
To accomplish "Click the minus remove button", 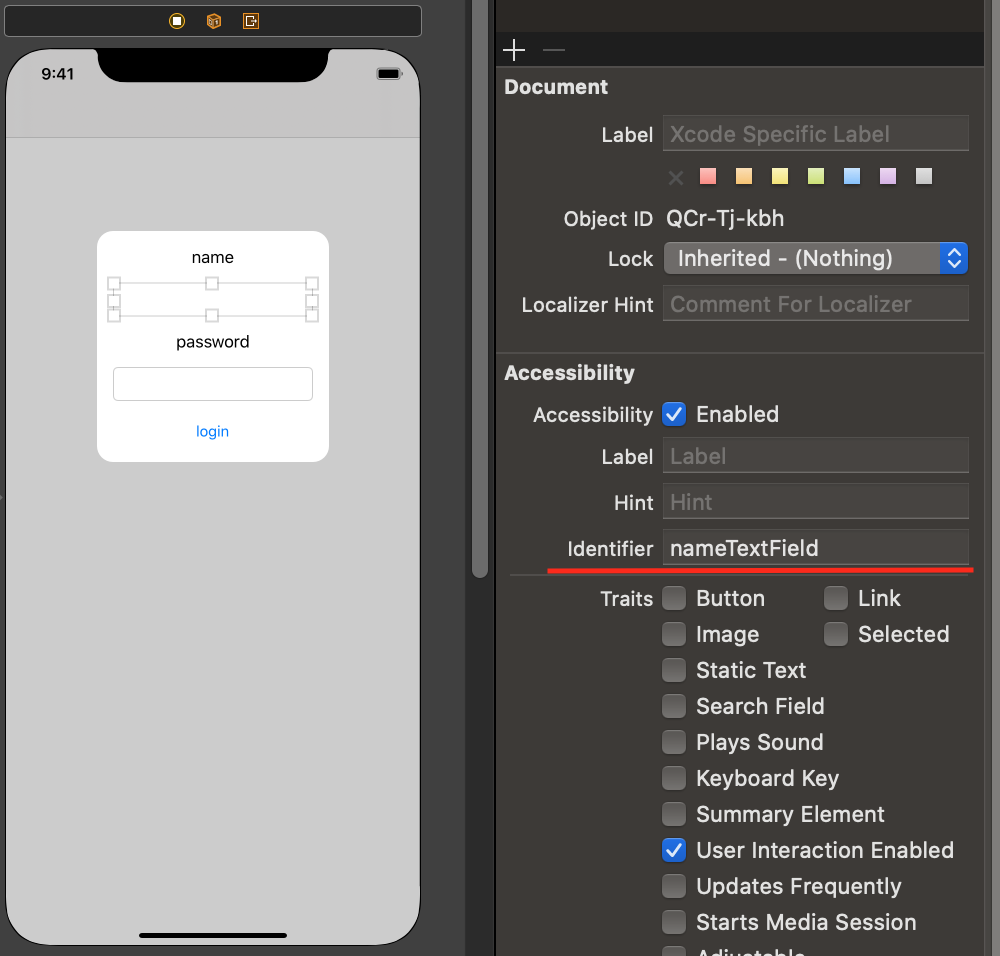I will [553, 50].
